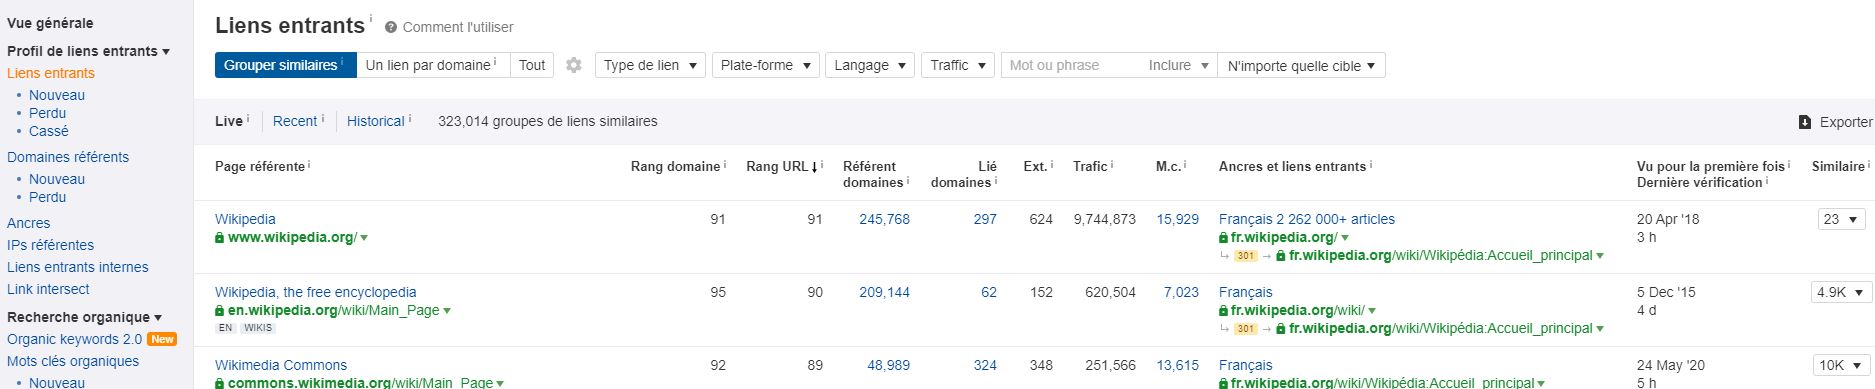Click the EN language tag under en.wikipedia.org

[x=225, y=328]
